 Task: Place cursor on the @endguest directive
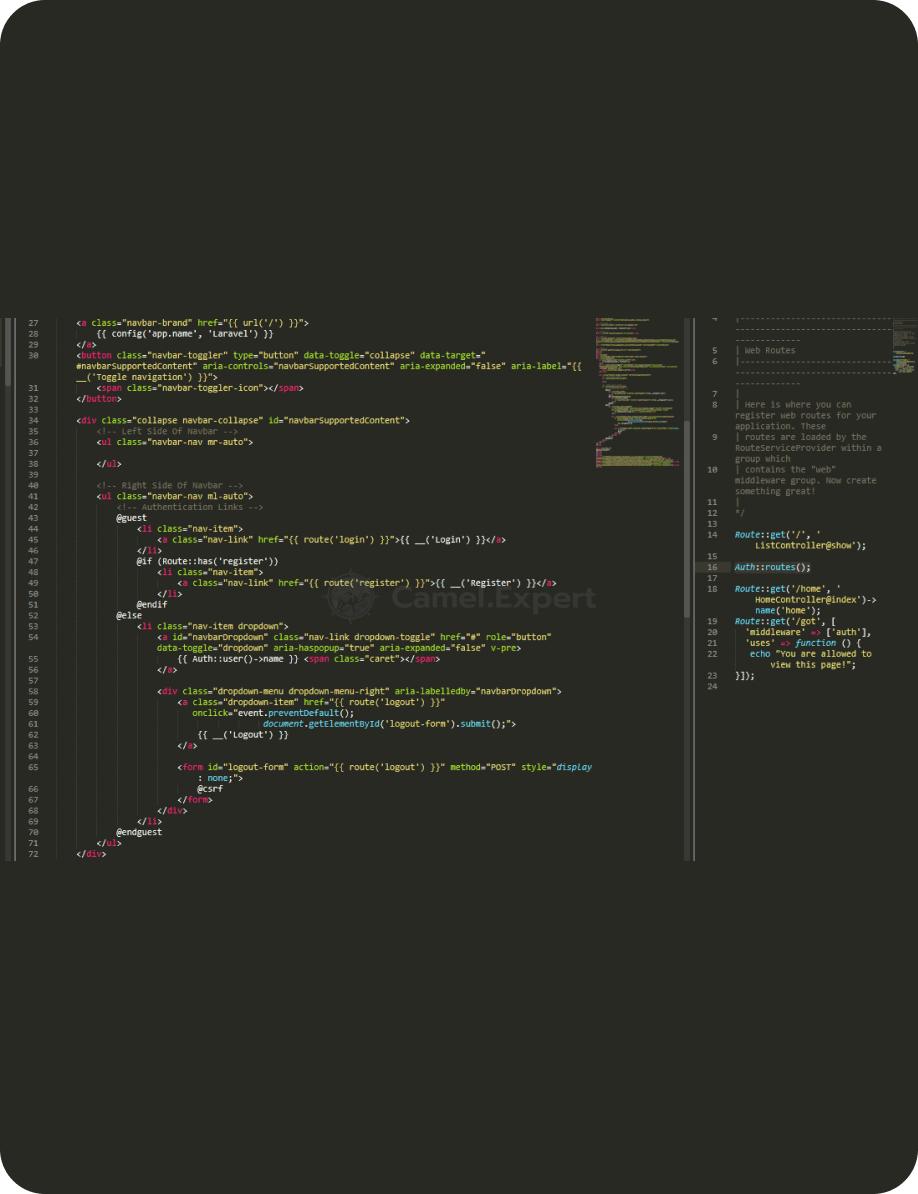(x=139, y=831)
